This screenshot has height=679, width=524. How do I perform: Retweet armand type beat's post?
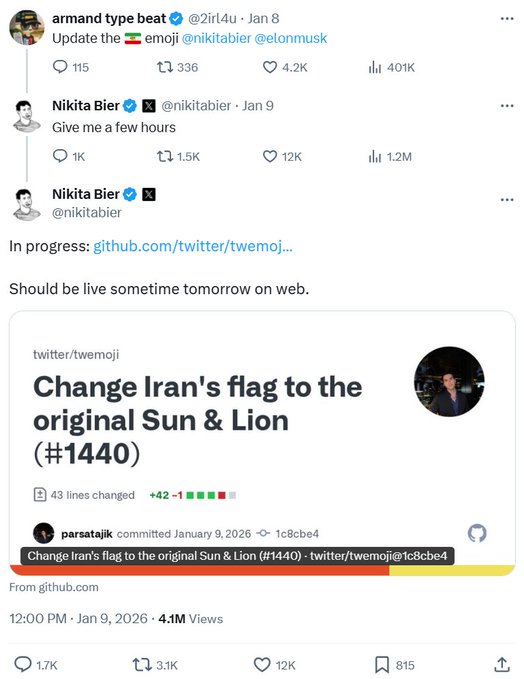tap(165, 67)
